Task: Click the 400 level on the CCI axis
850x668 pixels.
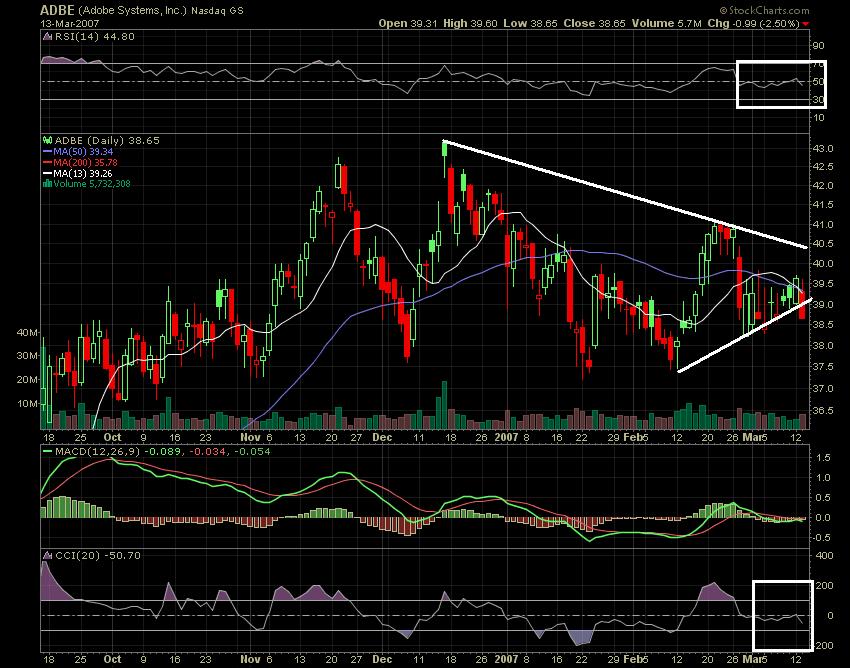Action: pyautogui.click(x=824, y=556)
